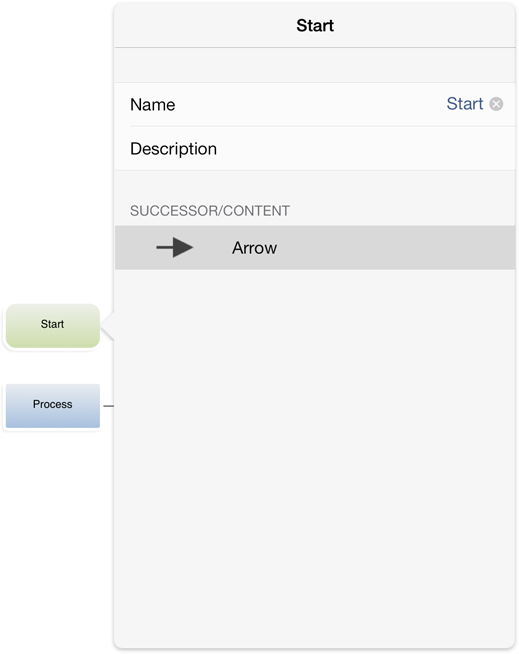Click the "Process" text inside blue node
519x654 pixels.
tap(53, 404)
